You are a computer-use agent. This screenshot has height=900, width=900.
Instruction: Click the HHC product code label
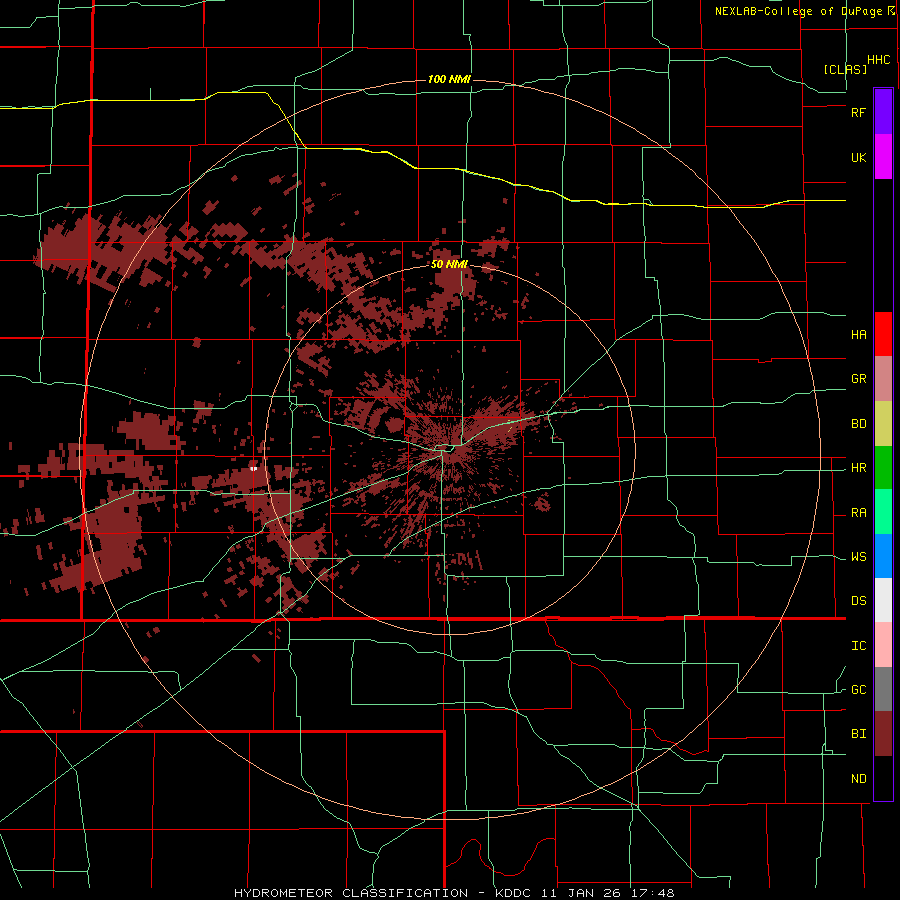879,60
